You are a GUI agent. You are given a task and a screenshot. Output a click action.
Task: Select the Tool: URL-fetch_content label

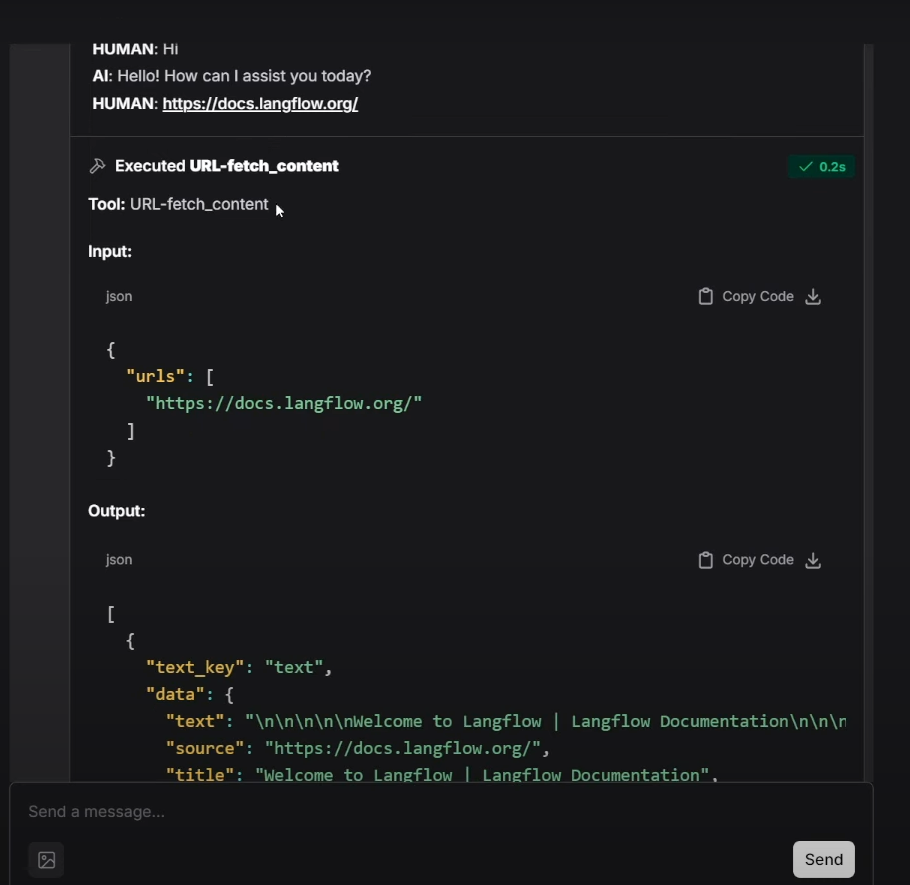click(178, 204)
